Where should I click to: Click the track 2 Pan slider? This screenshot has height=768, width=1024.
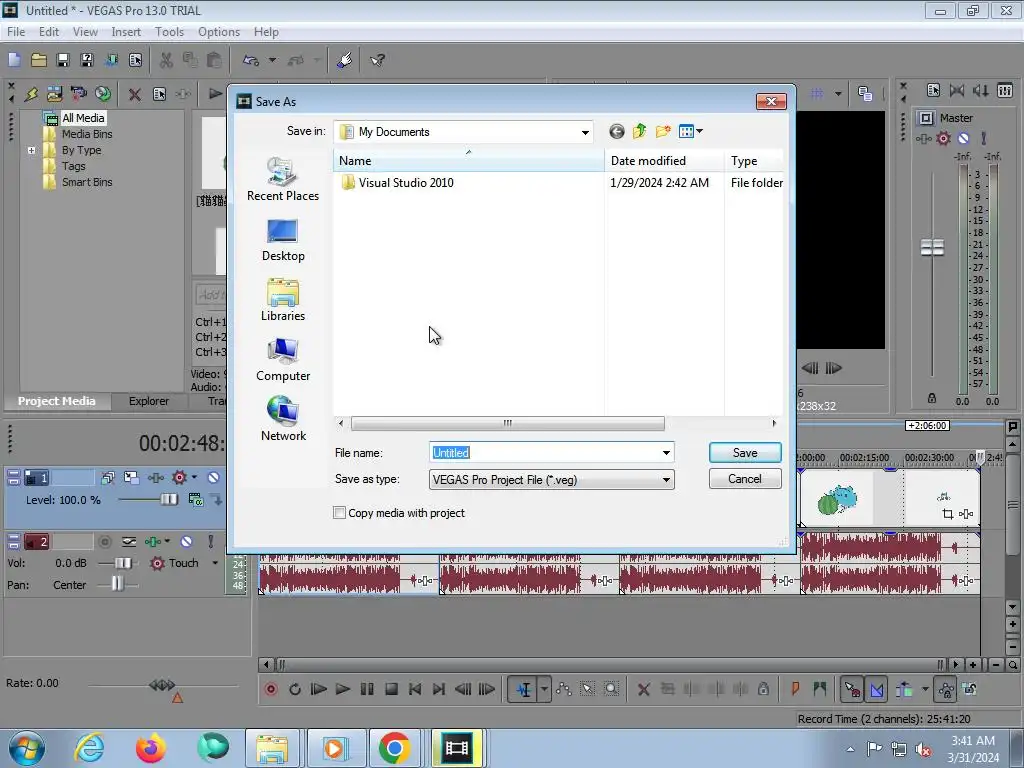point(118,584)
